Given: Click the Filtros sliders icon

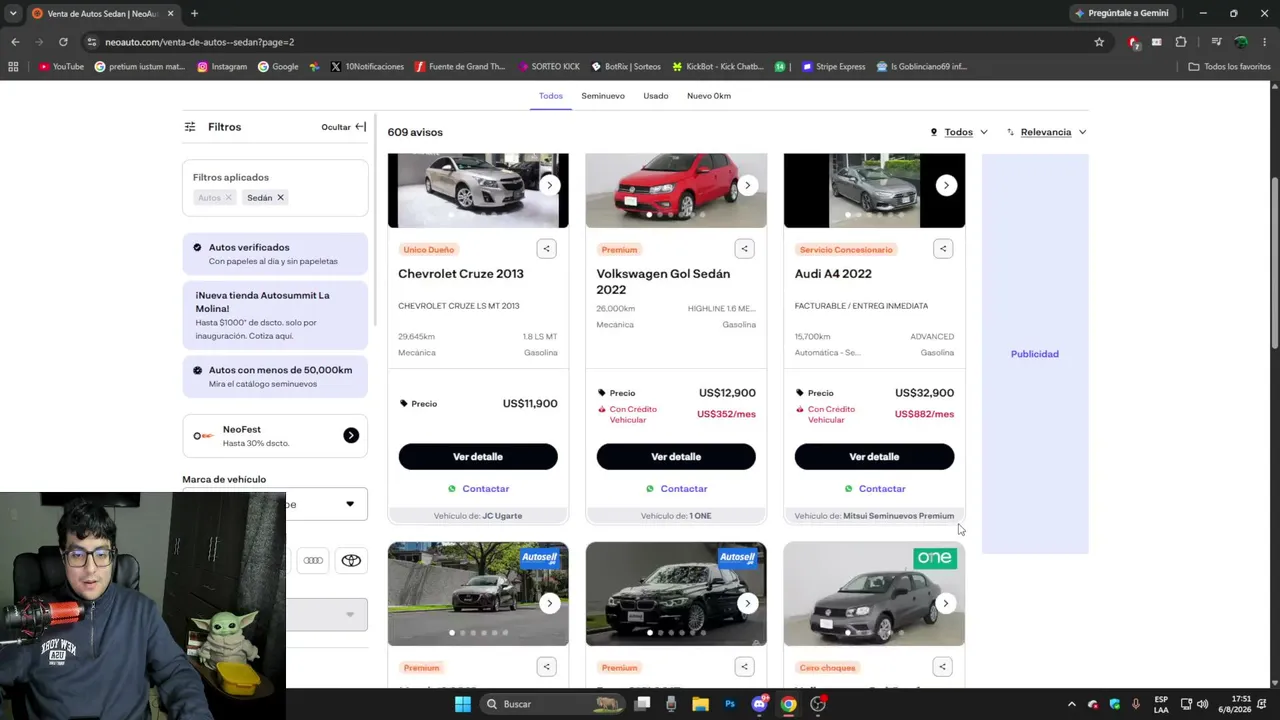Looking at the screenshot, I should (190, 127).
